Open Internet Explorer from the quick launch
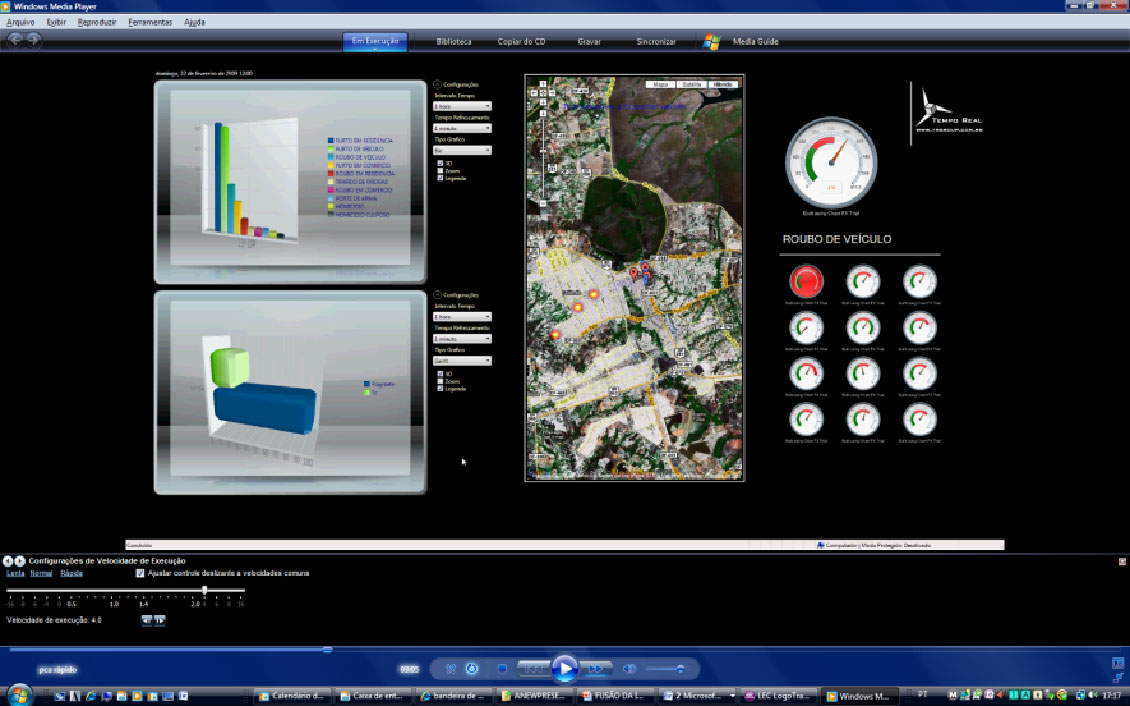 [x=91, y=696]
